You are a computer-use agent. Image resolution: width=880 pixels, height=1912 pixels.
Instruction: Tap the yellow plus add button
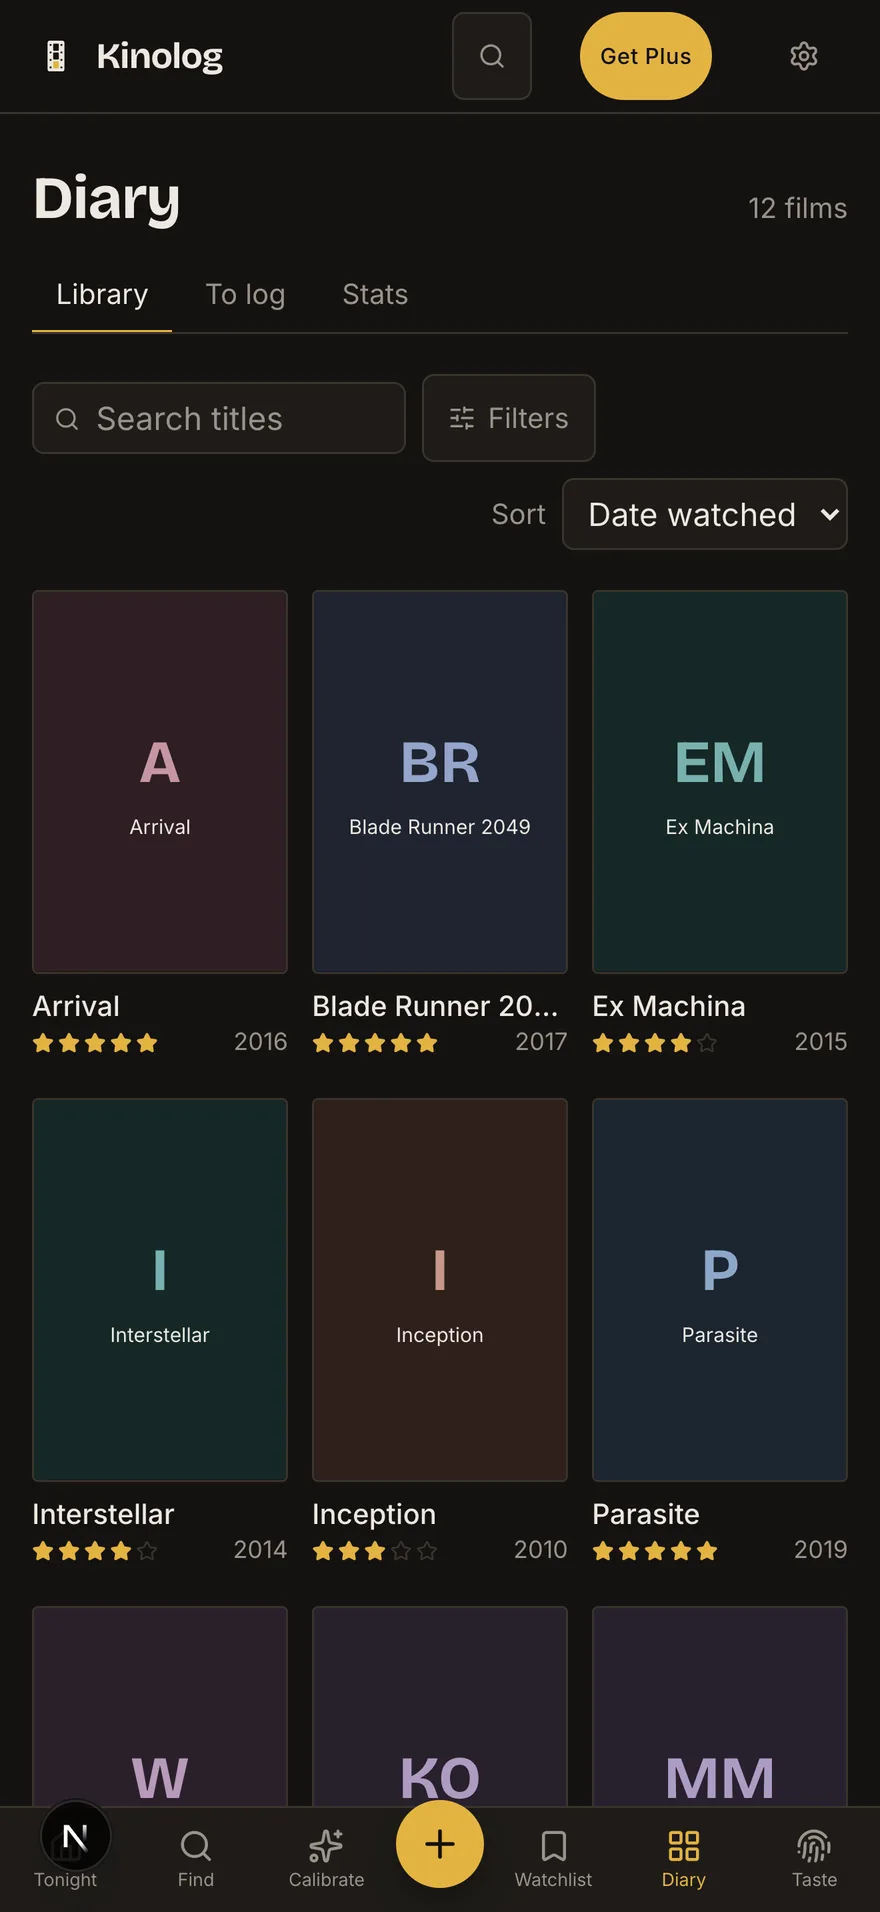(440, 1844)
